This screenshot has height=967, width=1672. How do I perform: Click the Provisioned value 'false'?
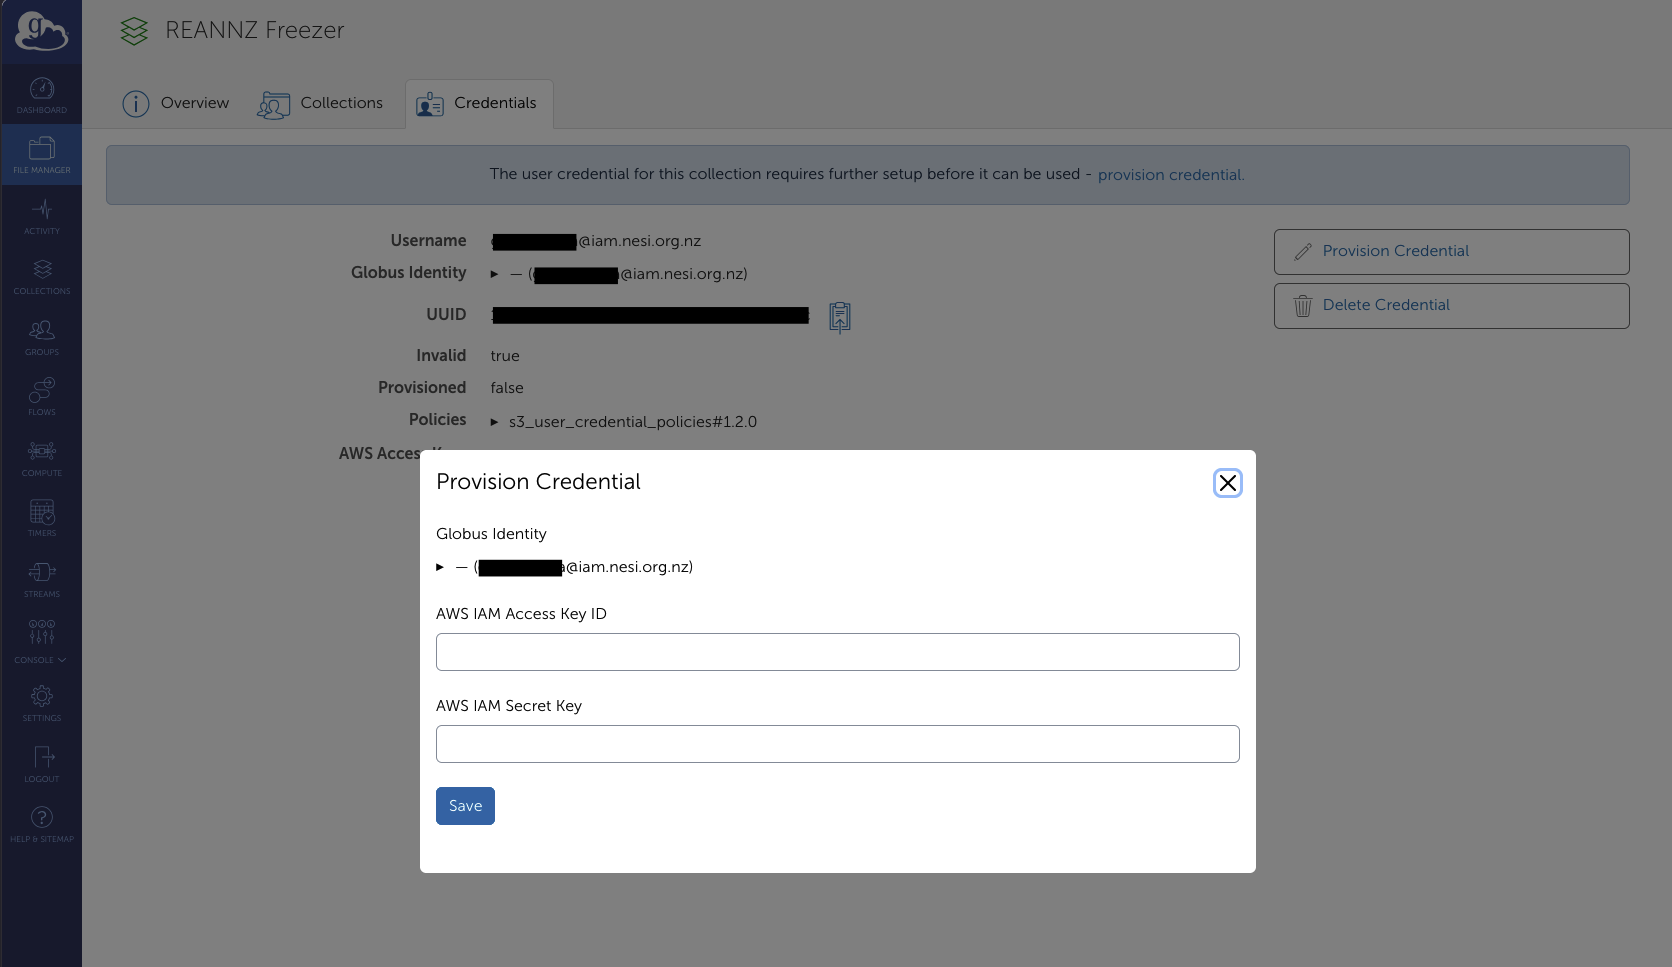point(507,388)
